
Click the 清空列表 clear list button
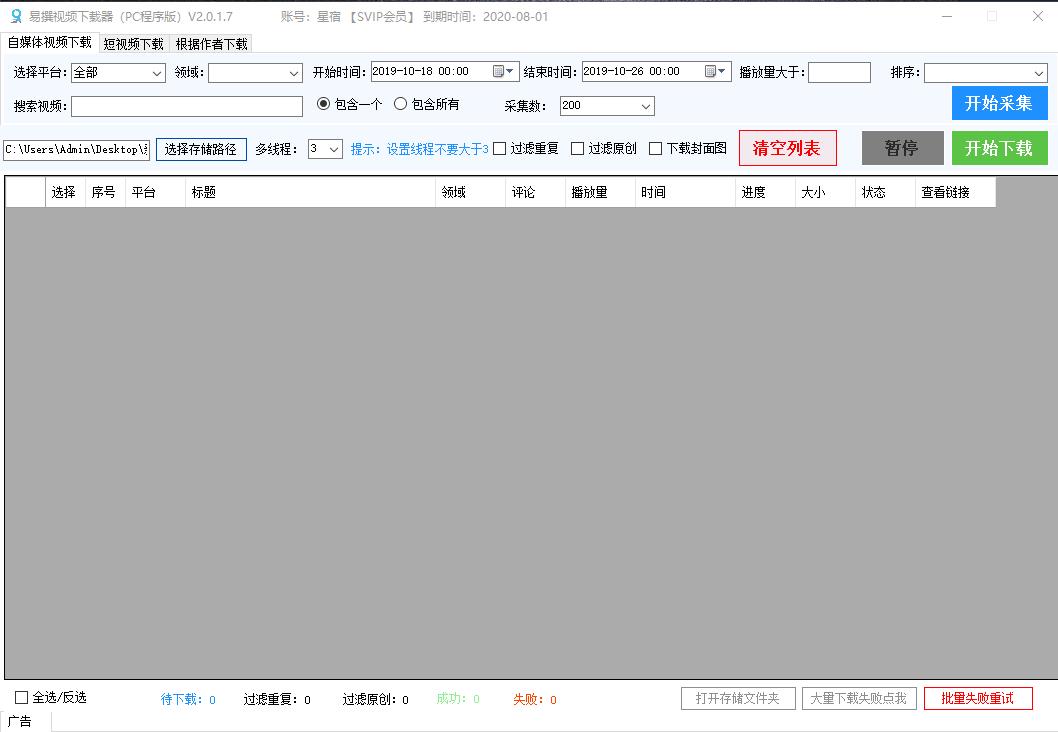(x=787, y=147)
